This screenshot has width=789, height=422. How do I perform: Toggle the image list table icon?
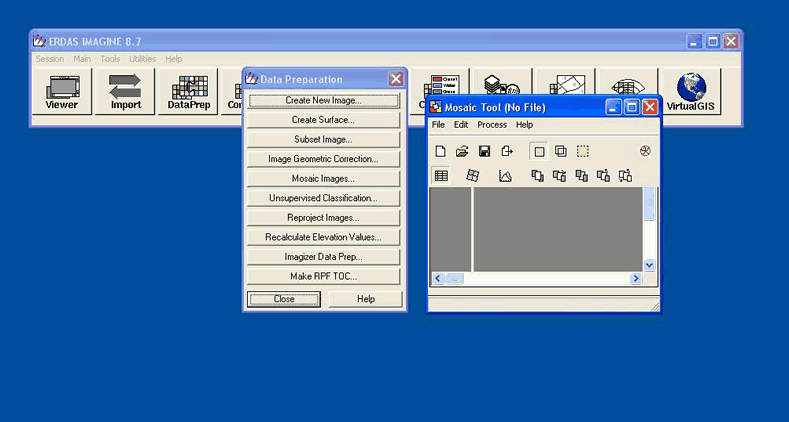441,176
